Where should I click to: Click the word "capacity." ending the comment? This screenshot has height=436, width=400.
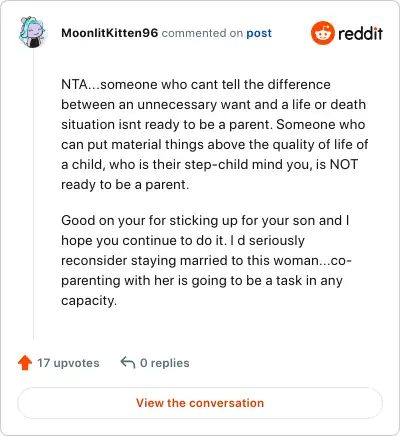[x=89, y=301]
